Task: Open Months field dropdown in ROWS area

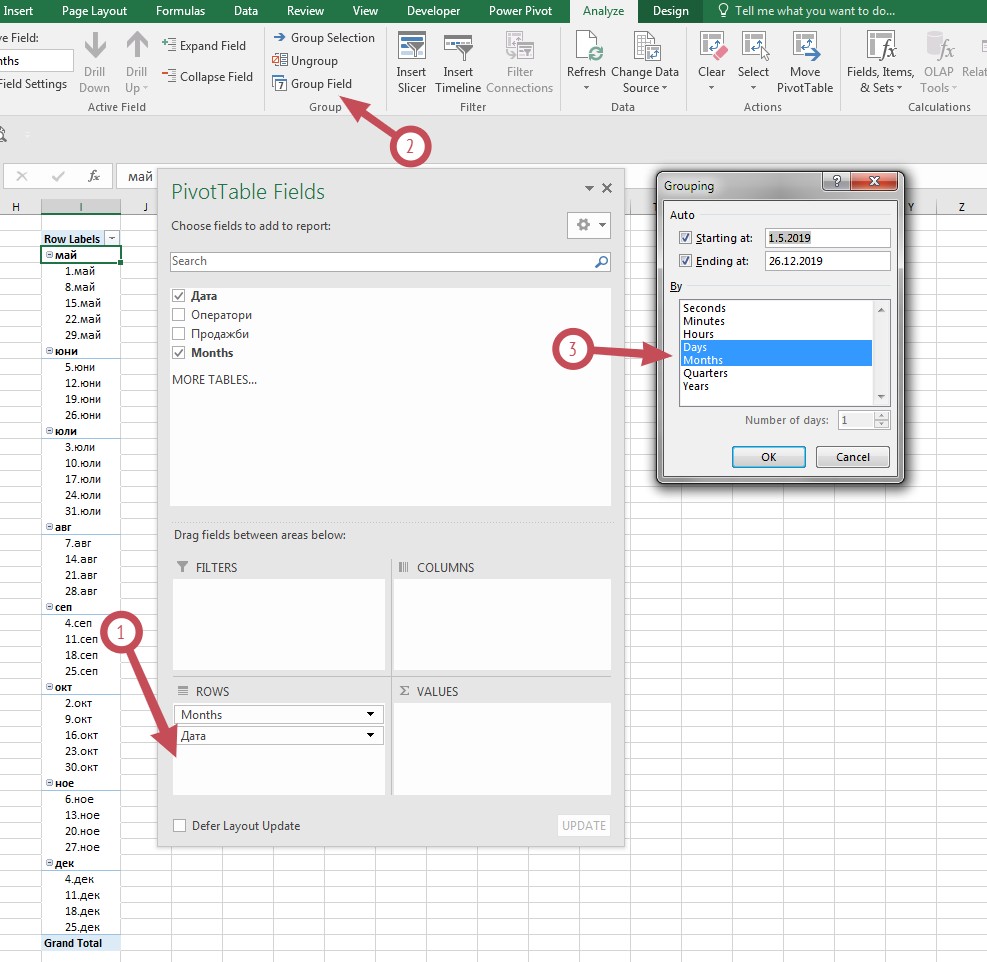Action: [x=370, y=714]
